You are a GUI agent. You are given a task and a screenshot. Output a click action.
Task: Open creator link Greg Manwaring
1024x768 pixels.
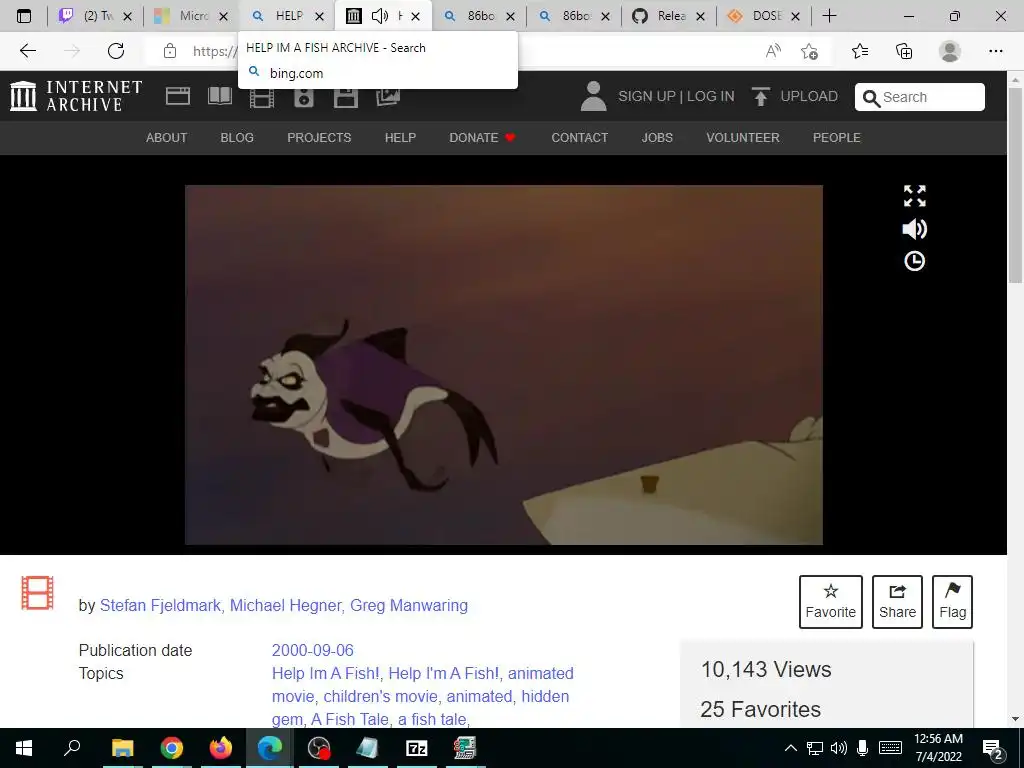(x=409, y=605)
